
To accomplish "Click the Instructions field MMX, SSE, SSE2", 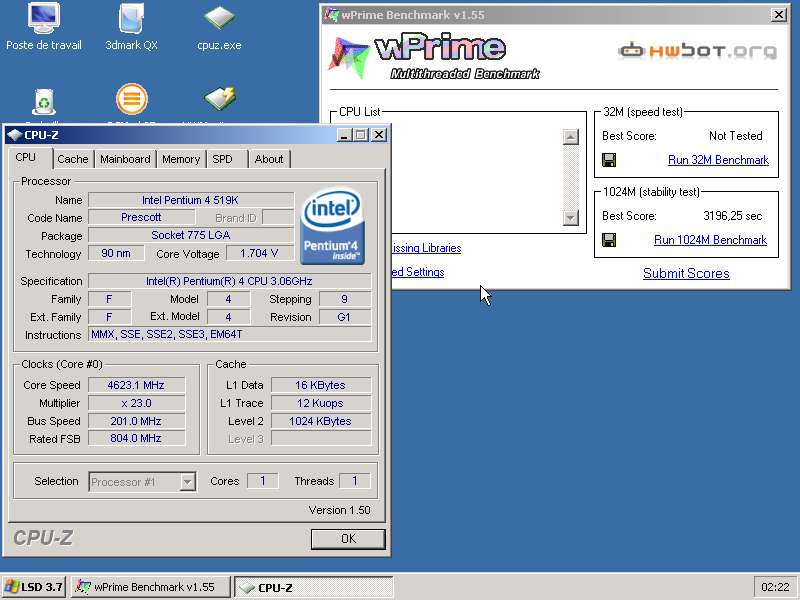I will point(230,334).
